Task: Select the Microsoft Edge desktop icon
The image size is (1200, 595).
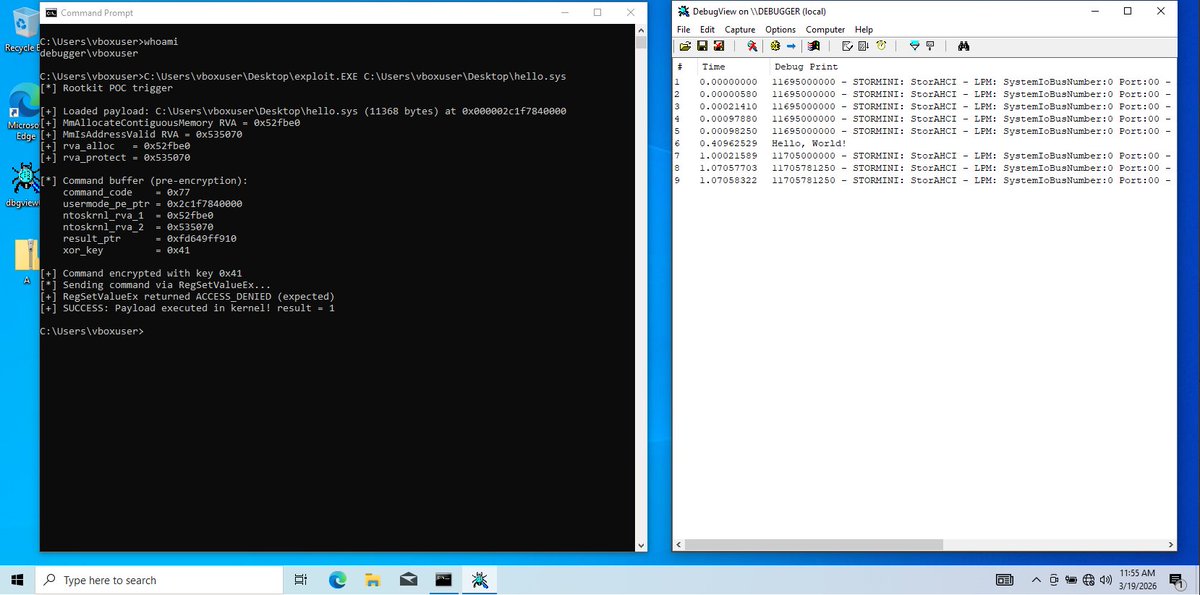Action: click(x=22, y=113)
